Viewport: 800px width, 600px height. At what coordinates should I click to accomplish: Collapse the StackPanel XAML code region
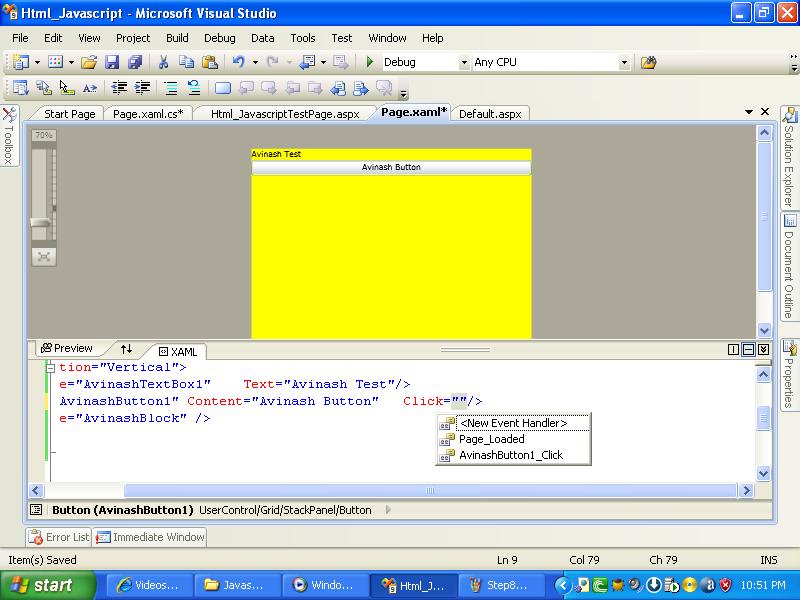click(x=50, y=367)
